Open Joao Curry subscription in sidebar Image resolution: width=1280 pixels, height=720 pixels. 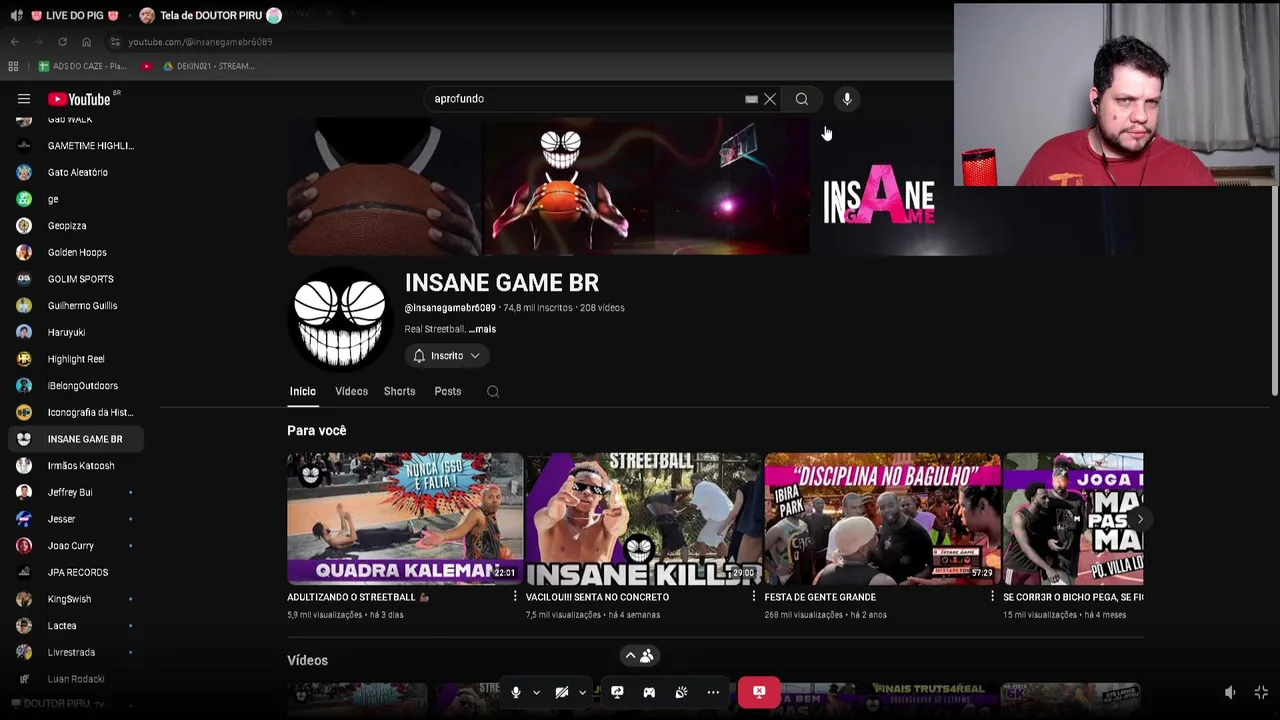point(75,546)
